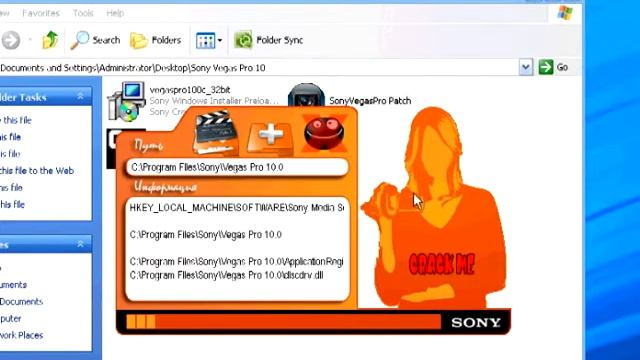Click the CRACK ME button on the figure

441,264
